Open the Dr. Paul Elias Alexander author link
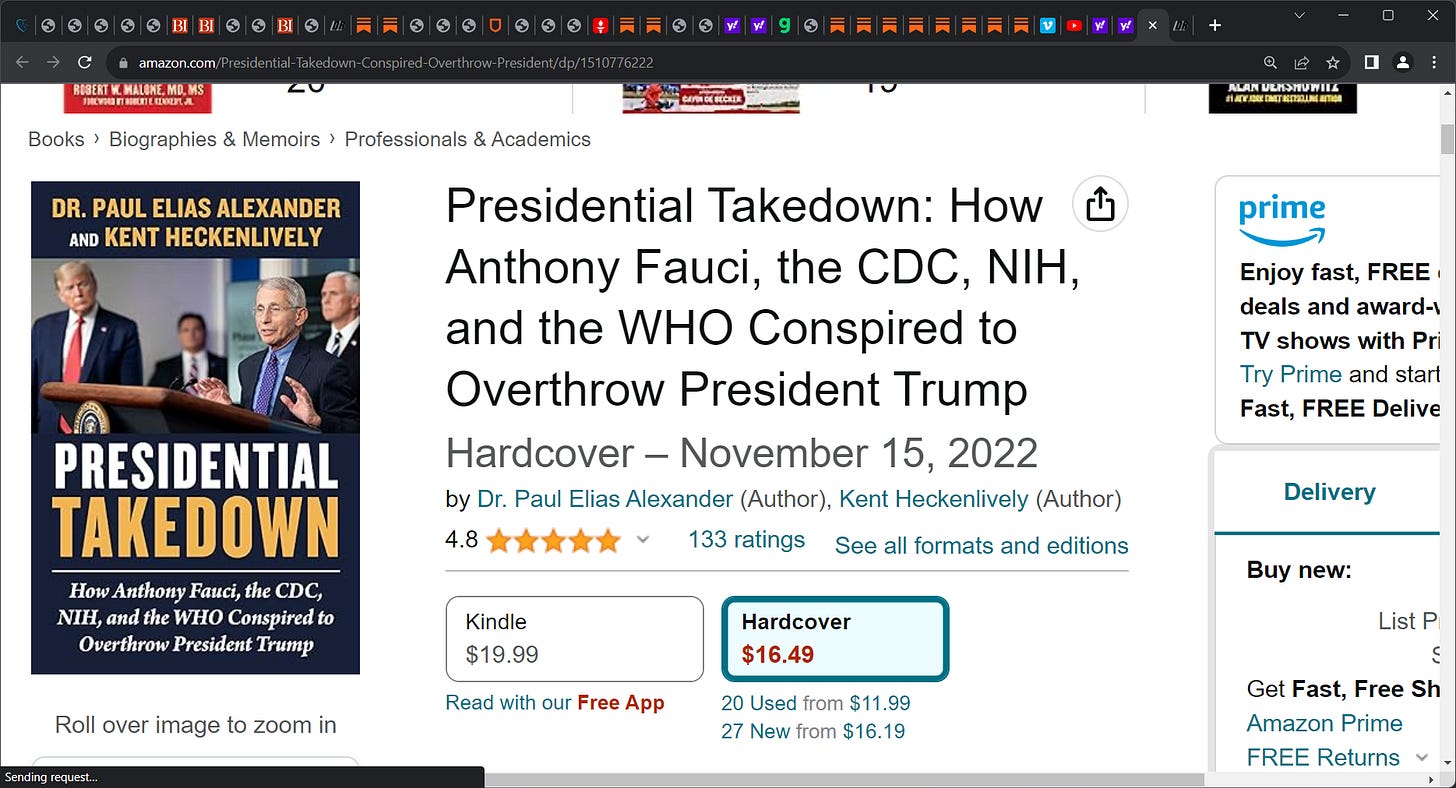The height and width of the screenshot is (788, 1456). click(x=605, y=499)
